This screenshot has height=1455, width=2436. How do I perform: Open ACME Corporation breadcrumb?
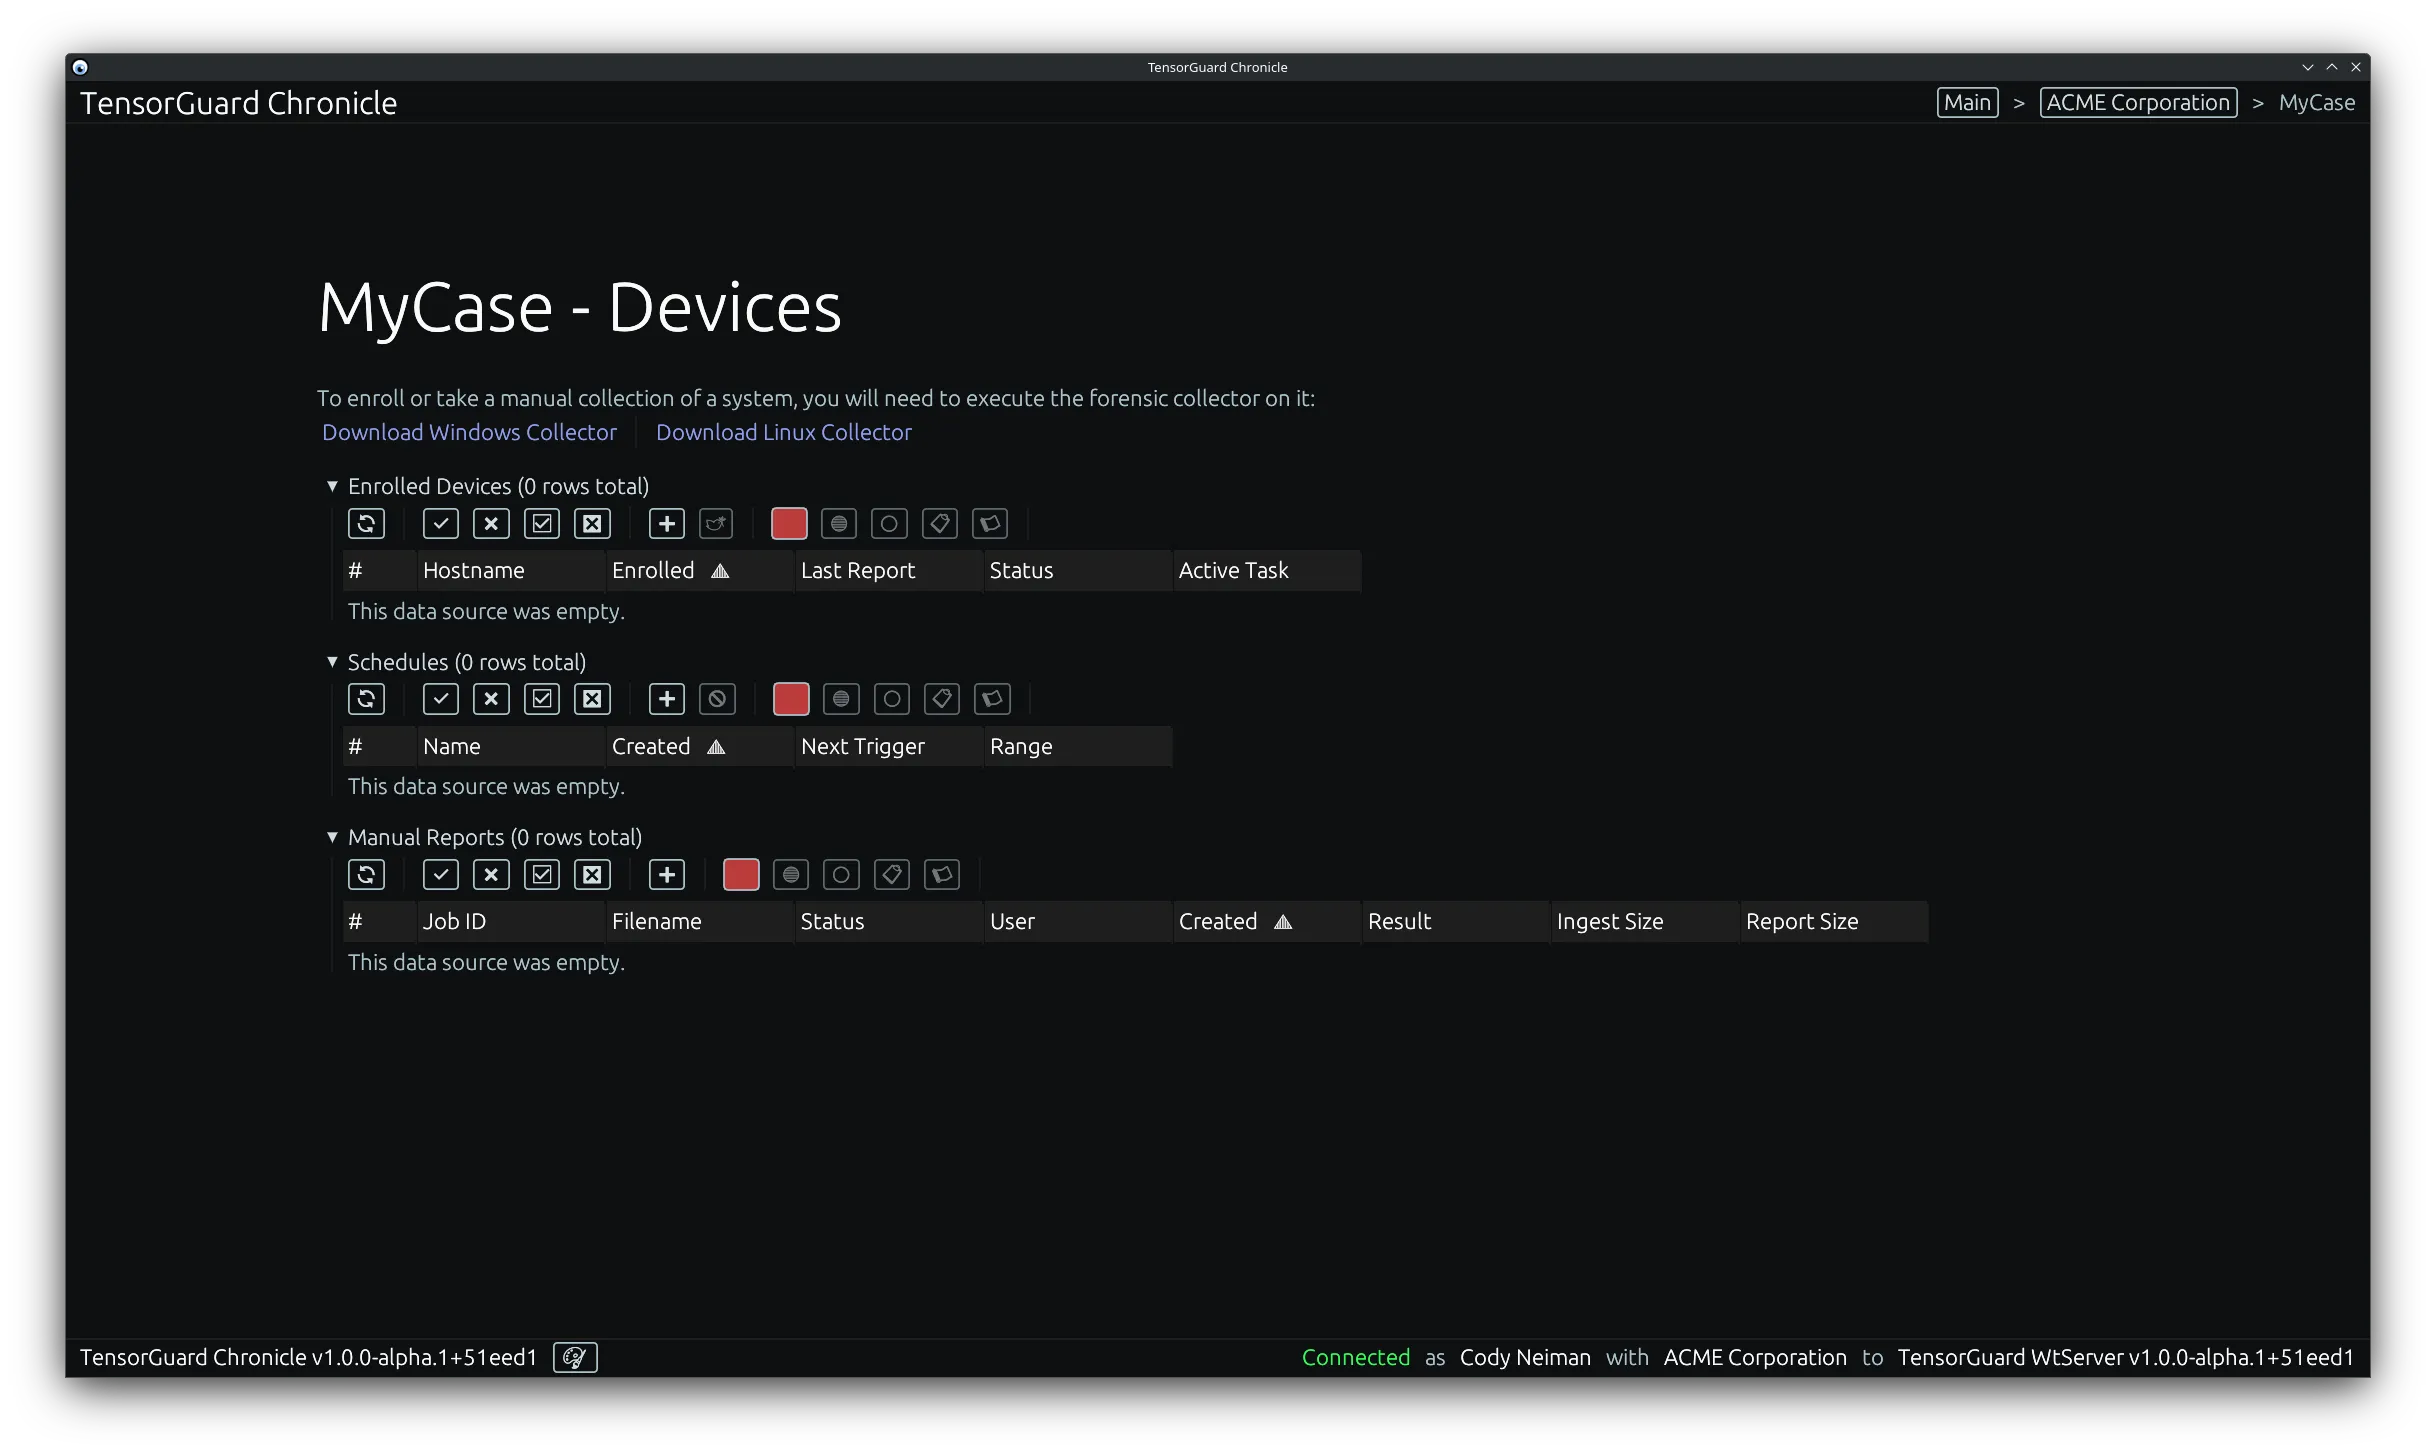(2137, 102)
